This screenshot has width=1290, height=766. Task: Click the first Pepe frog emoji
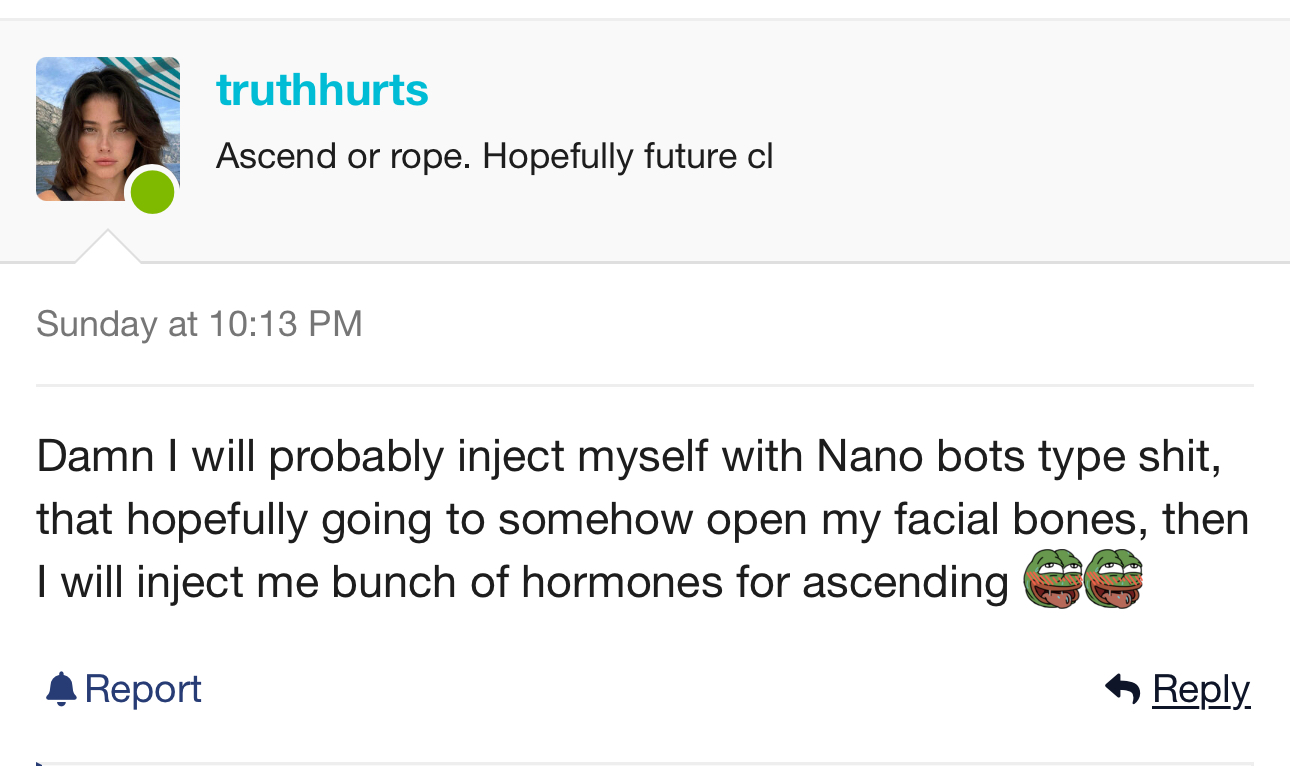click(x=1052, y=580)
